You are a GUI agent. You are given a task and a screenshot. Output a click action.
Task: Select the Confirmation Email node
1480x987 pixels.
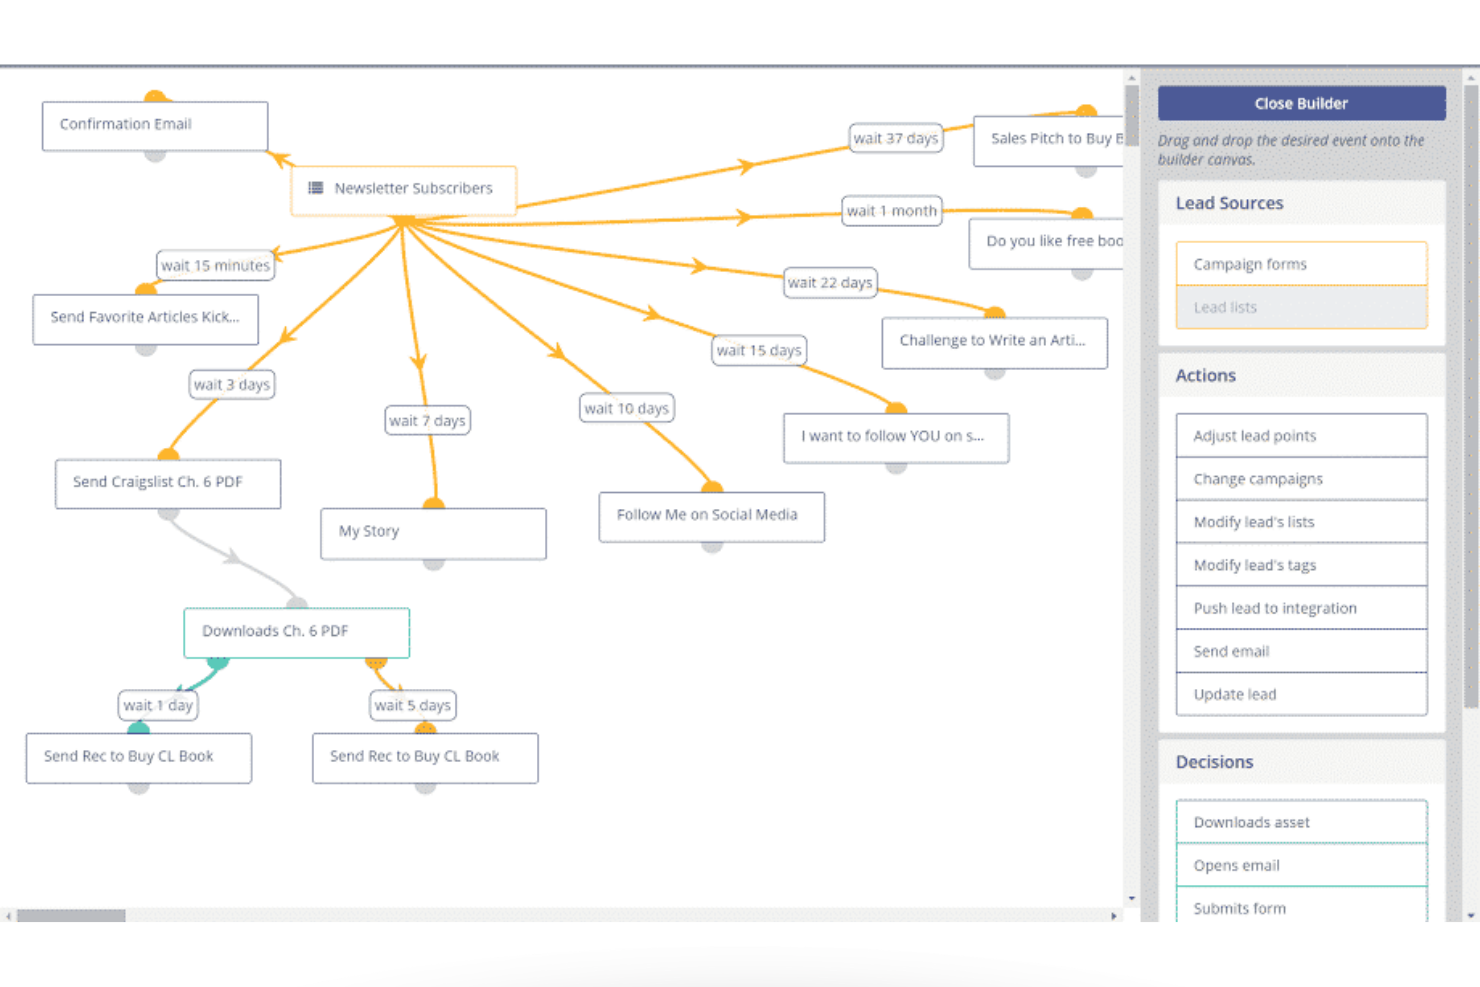pyautogui.click(x=155, y=126)
